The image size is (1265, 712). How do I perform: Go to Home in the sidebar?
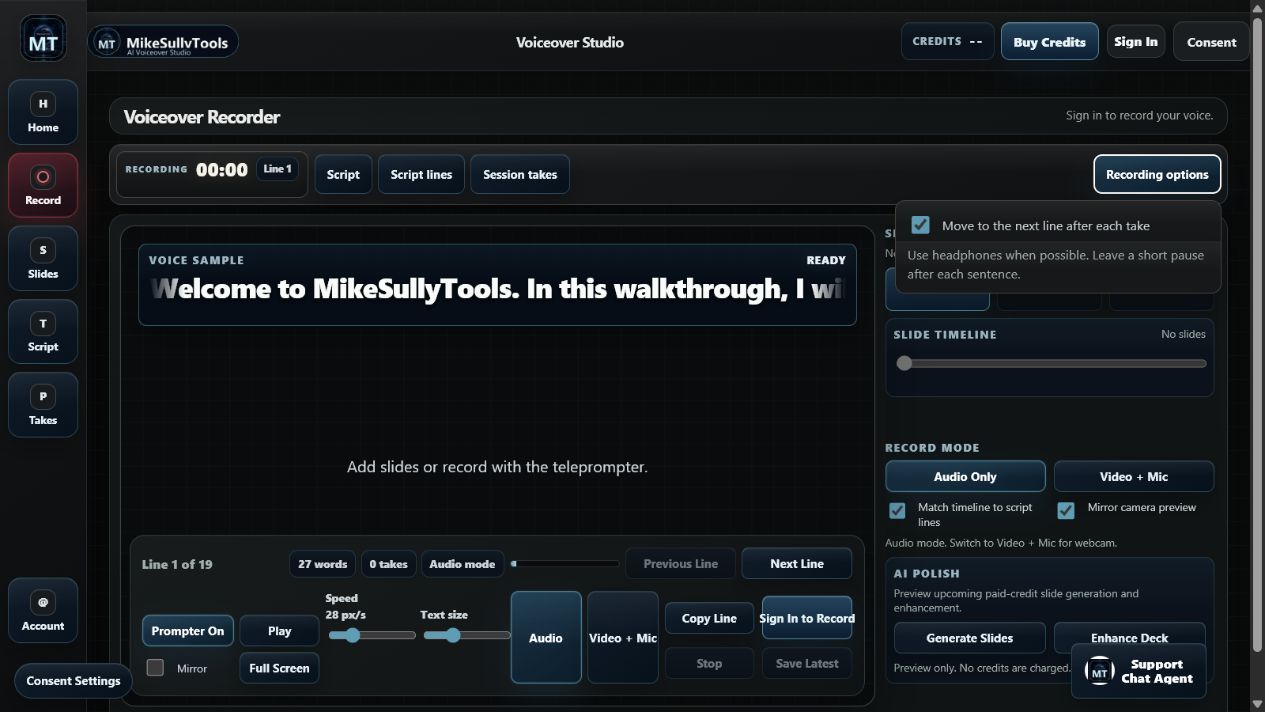[x=43, y=112]
